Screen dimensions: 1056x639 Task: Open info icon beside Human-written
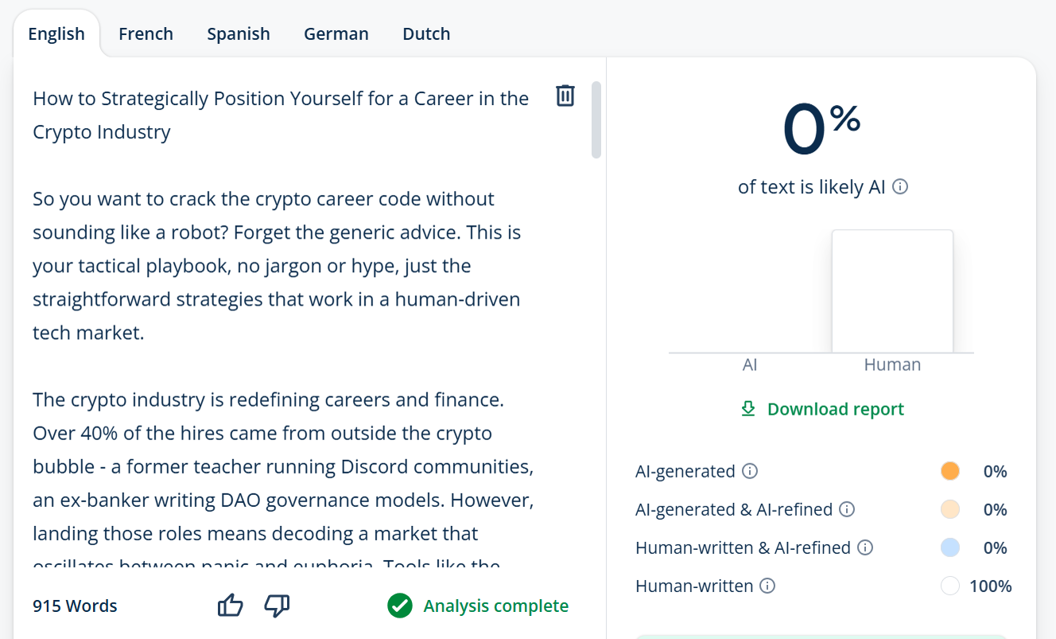768,586
